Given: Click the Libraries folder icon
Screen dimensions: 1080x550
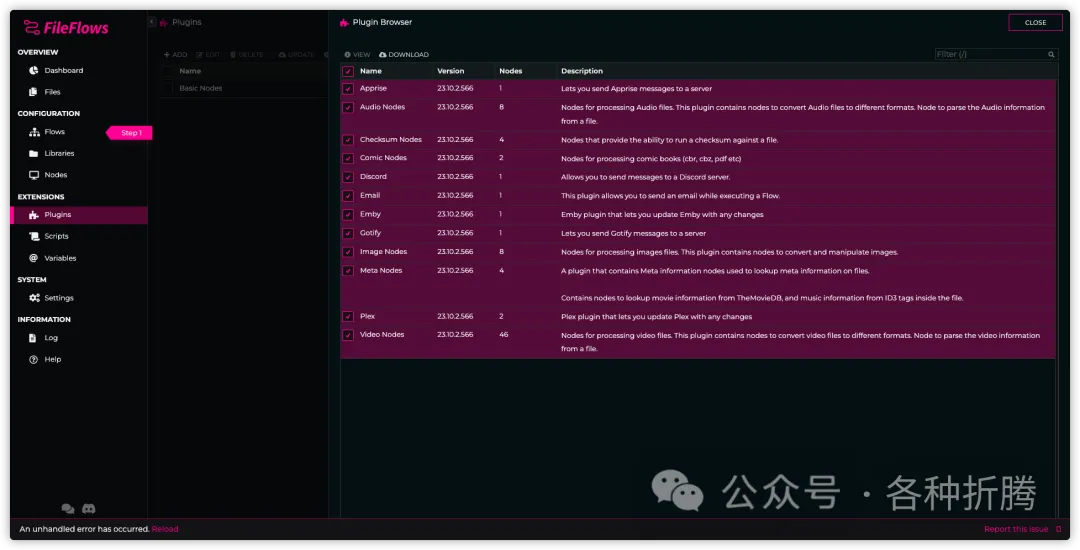Looking at the screenshot, I should [x=33, y=154].
